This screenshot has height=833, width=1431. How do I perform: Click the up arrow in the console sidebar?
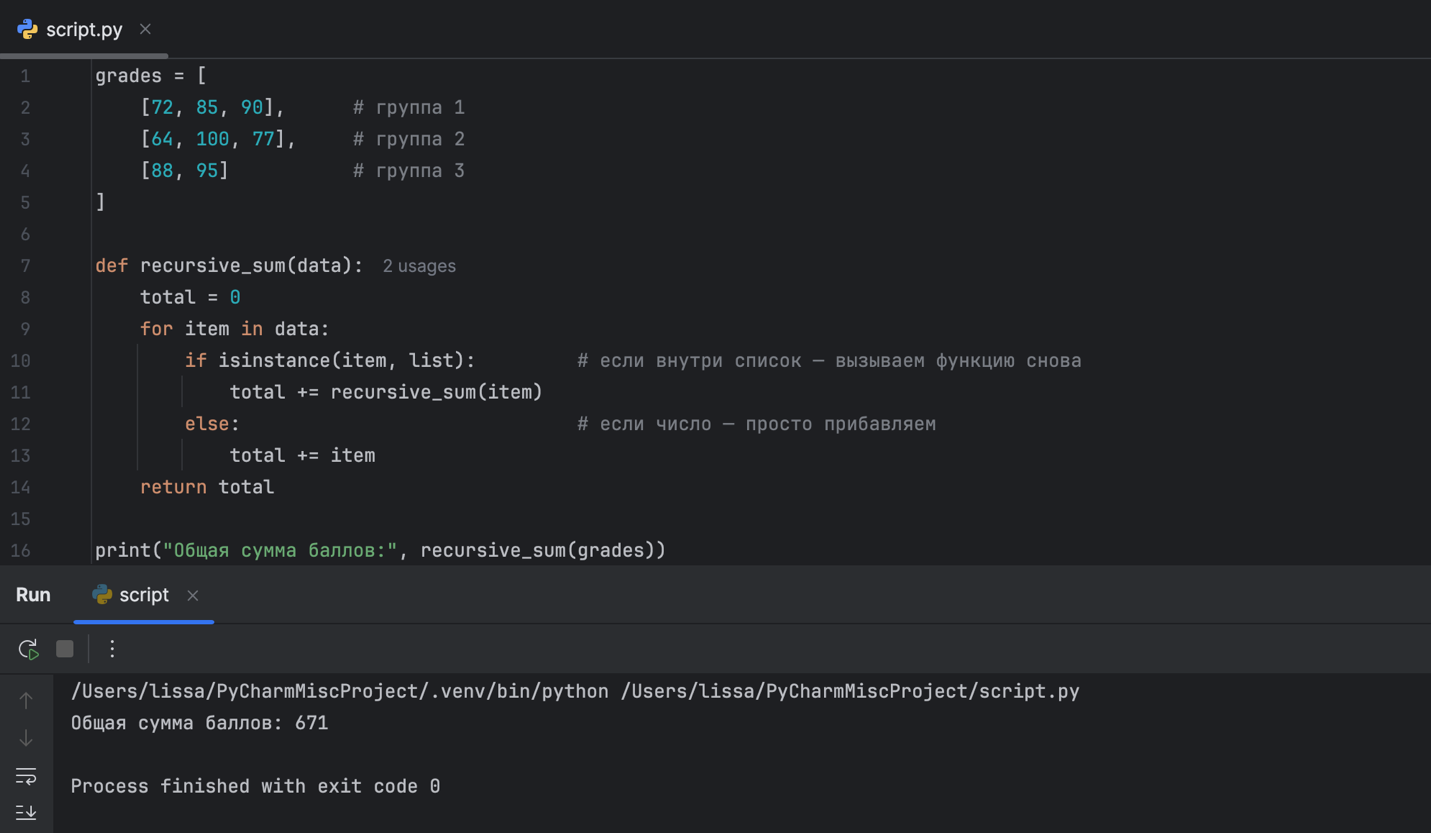(26, 701)
